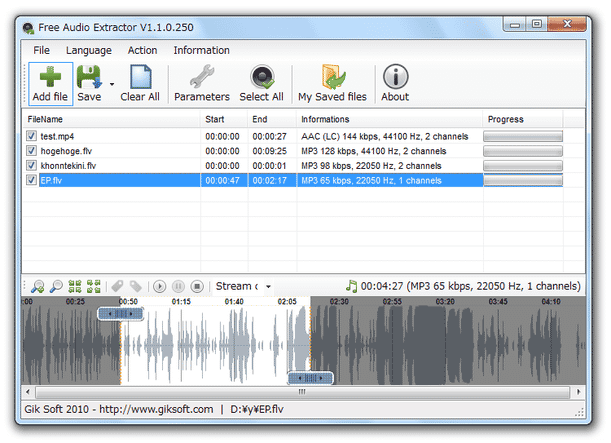Click hogehoge.flv end time 00:09:25
Screen dimensions: 611x443
[x=269, y=151]
